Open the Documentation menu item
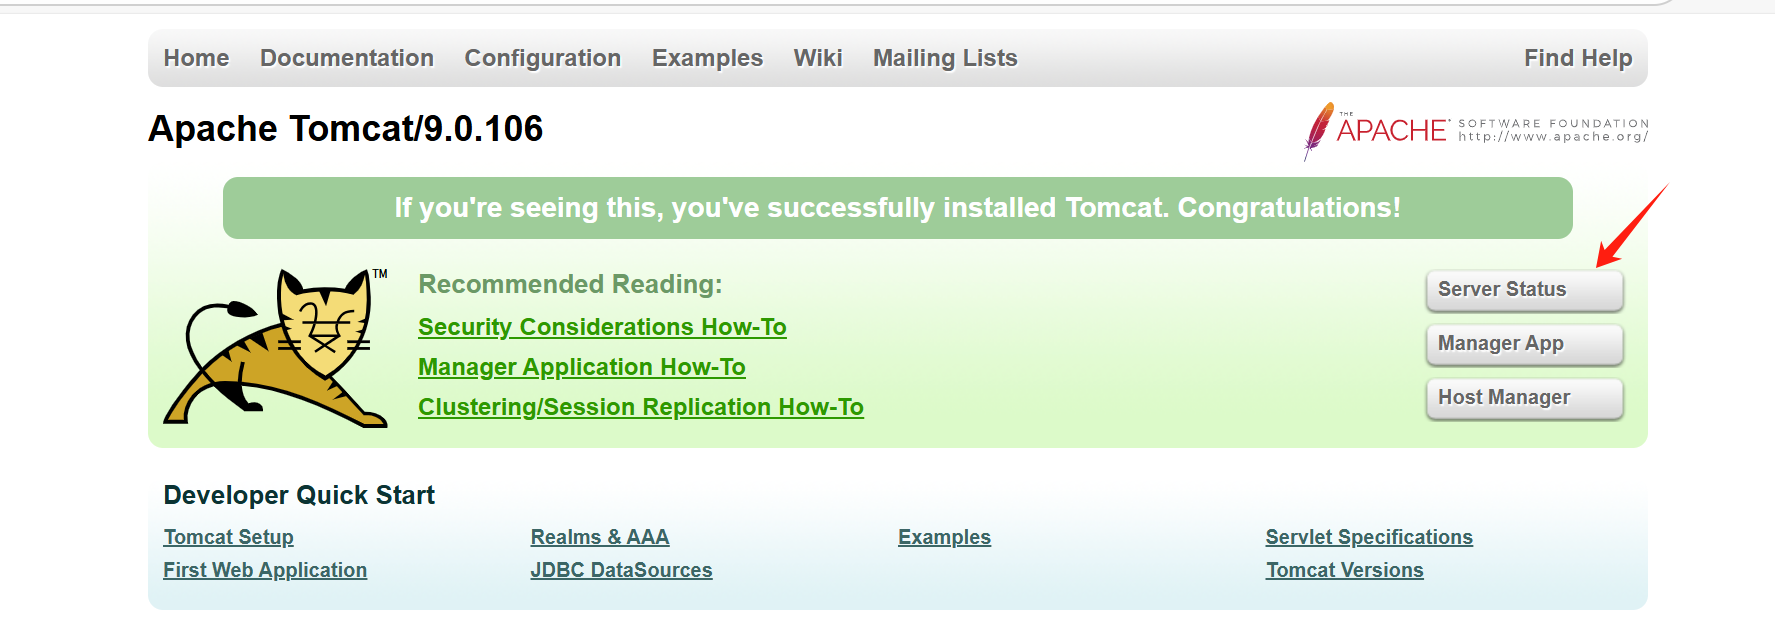The image size is (1775, 635). point(347,58)
